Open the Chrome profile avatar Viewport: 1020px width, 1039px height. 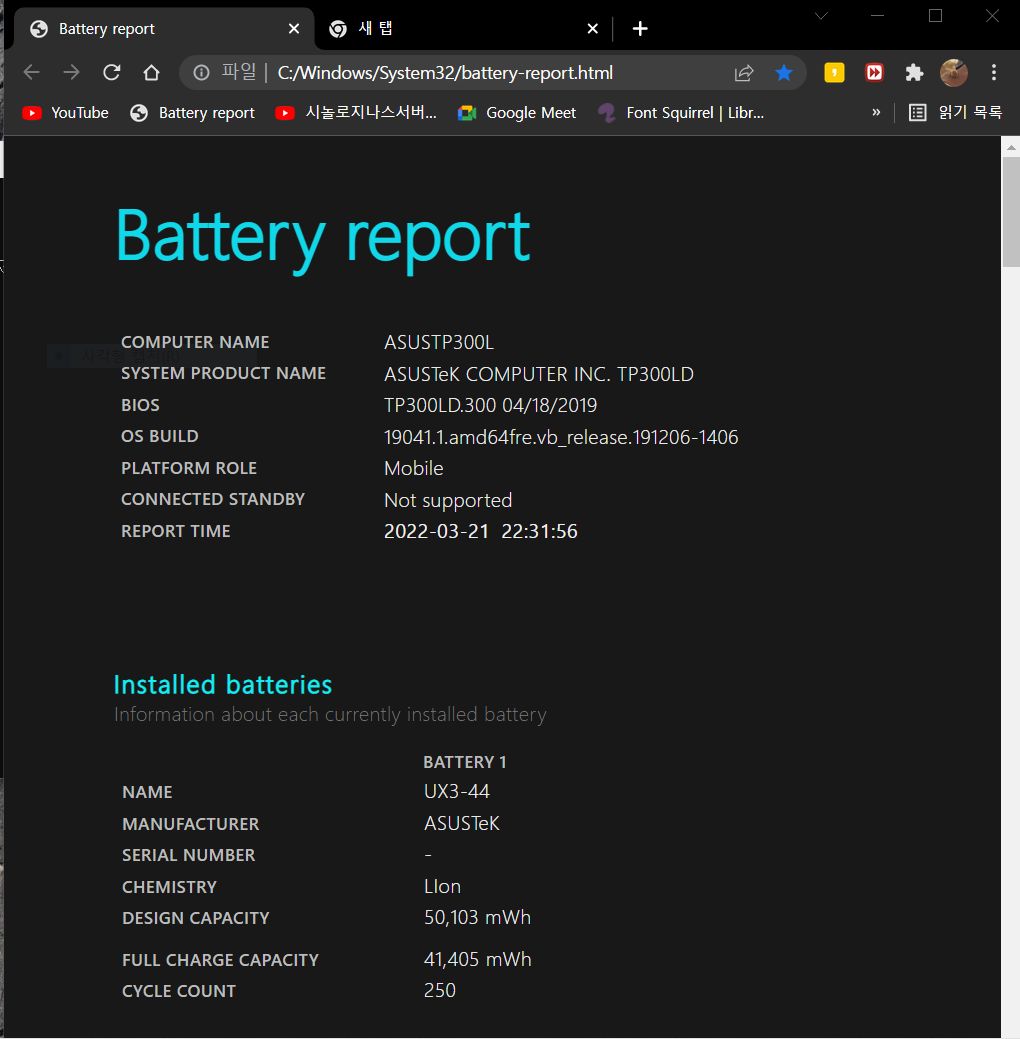(954, 72)
